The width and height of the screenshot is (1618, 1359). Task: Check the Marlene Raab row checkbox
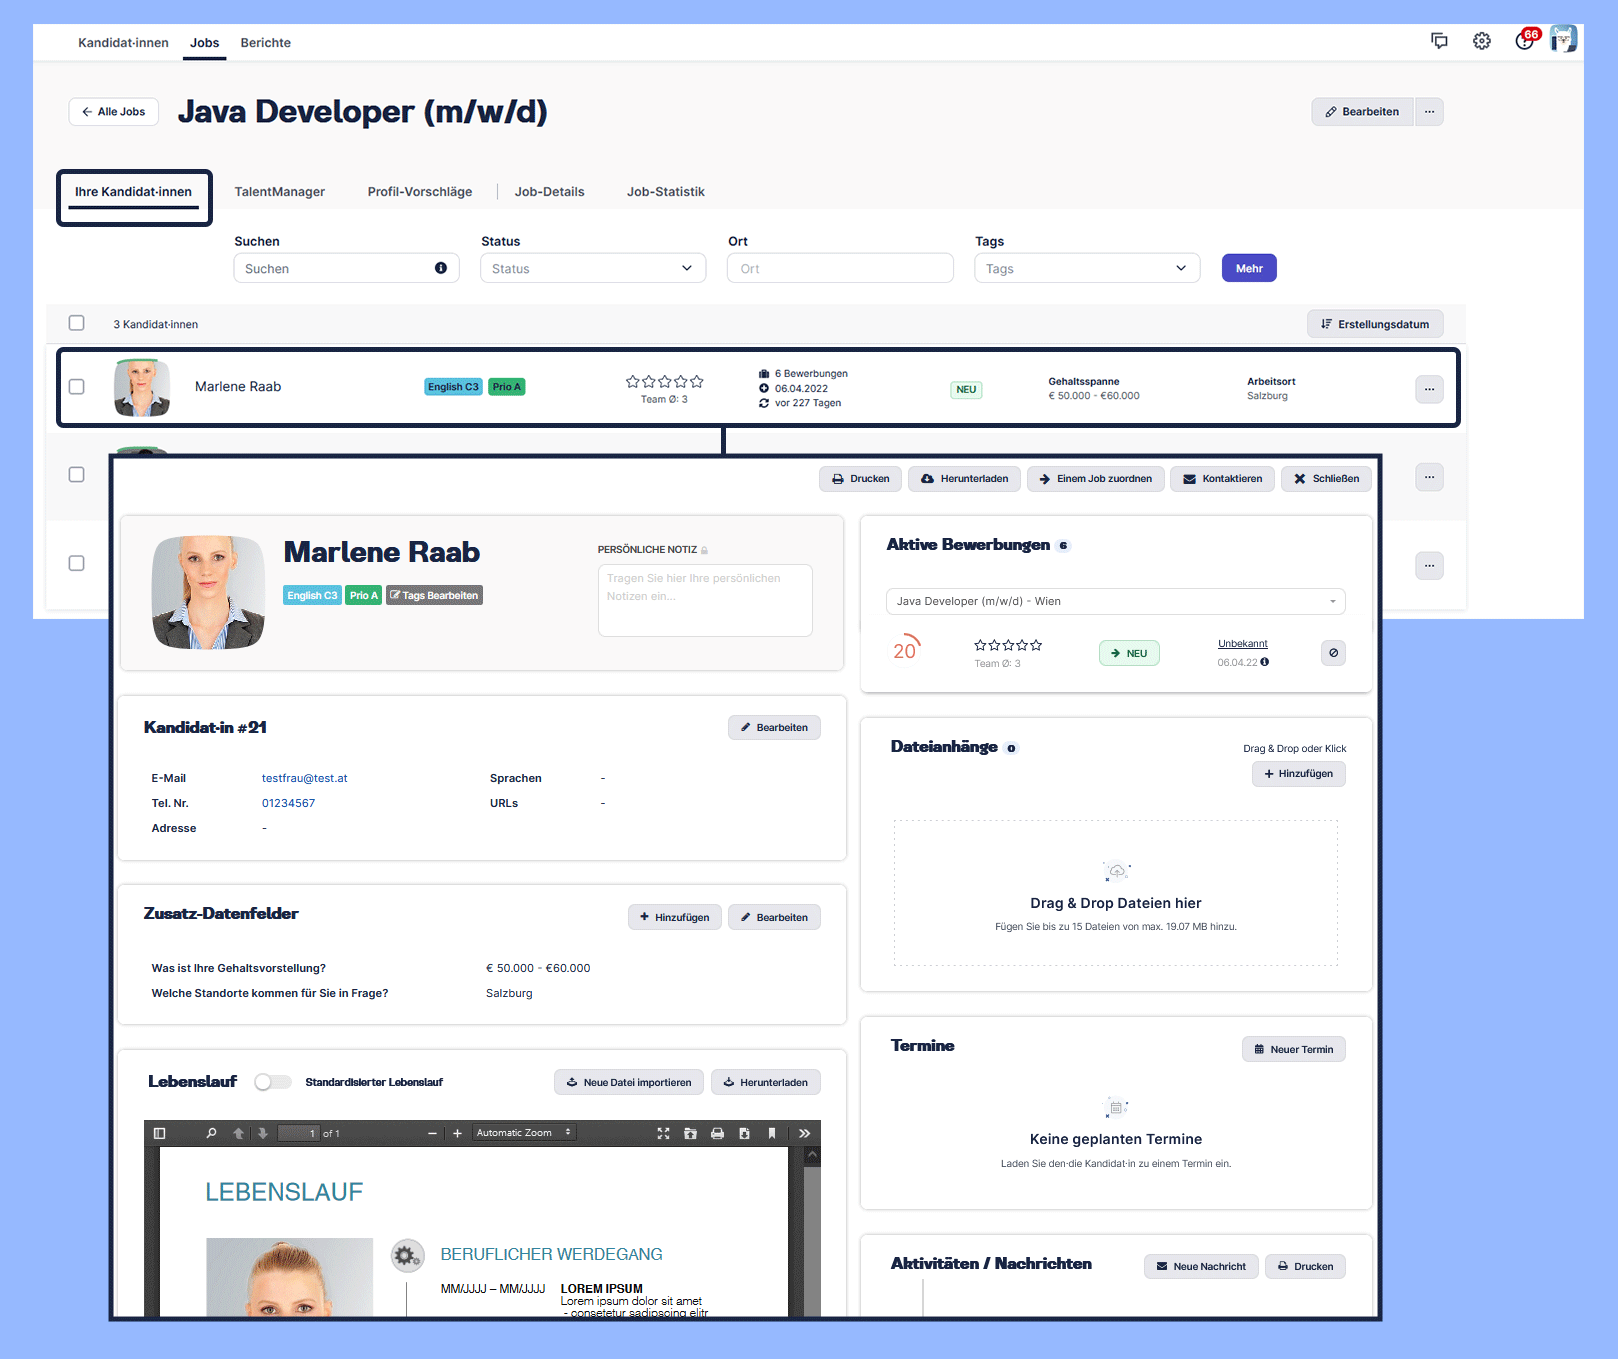[77, 387]
